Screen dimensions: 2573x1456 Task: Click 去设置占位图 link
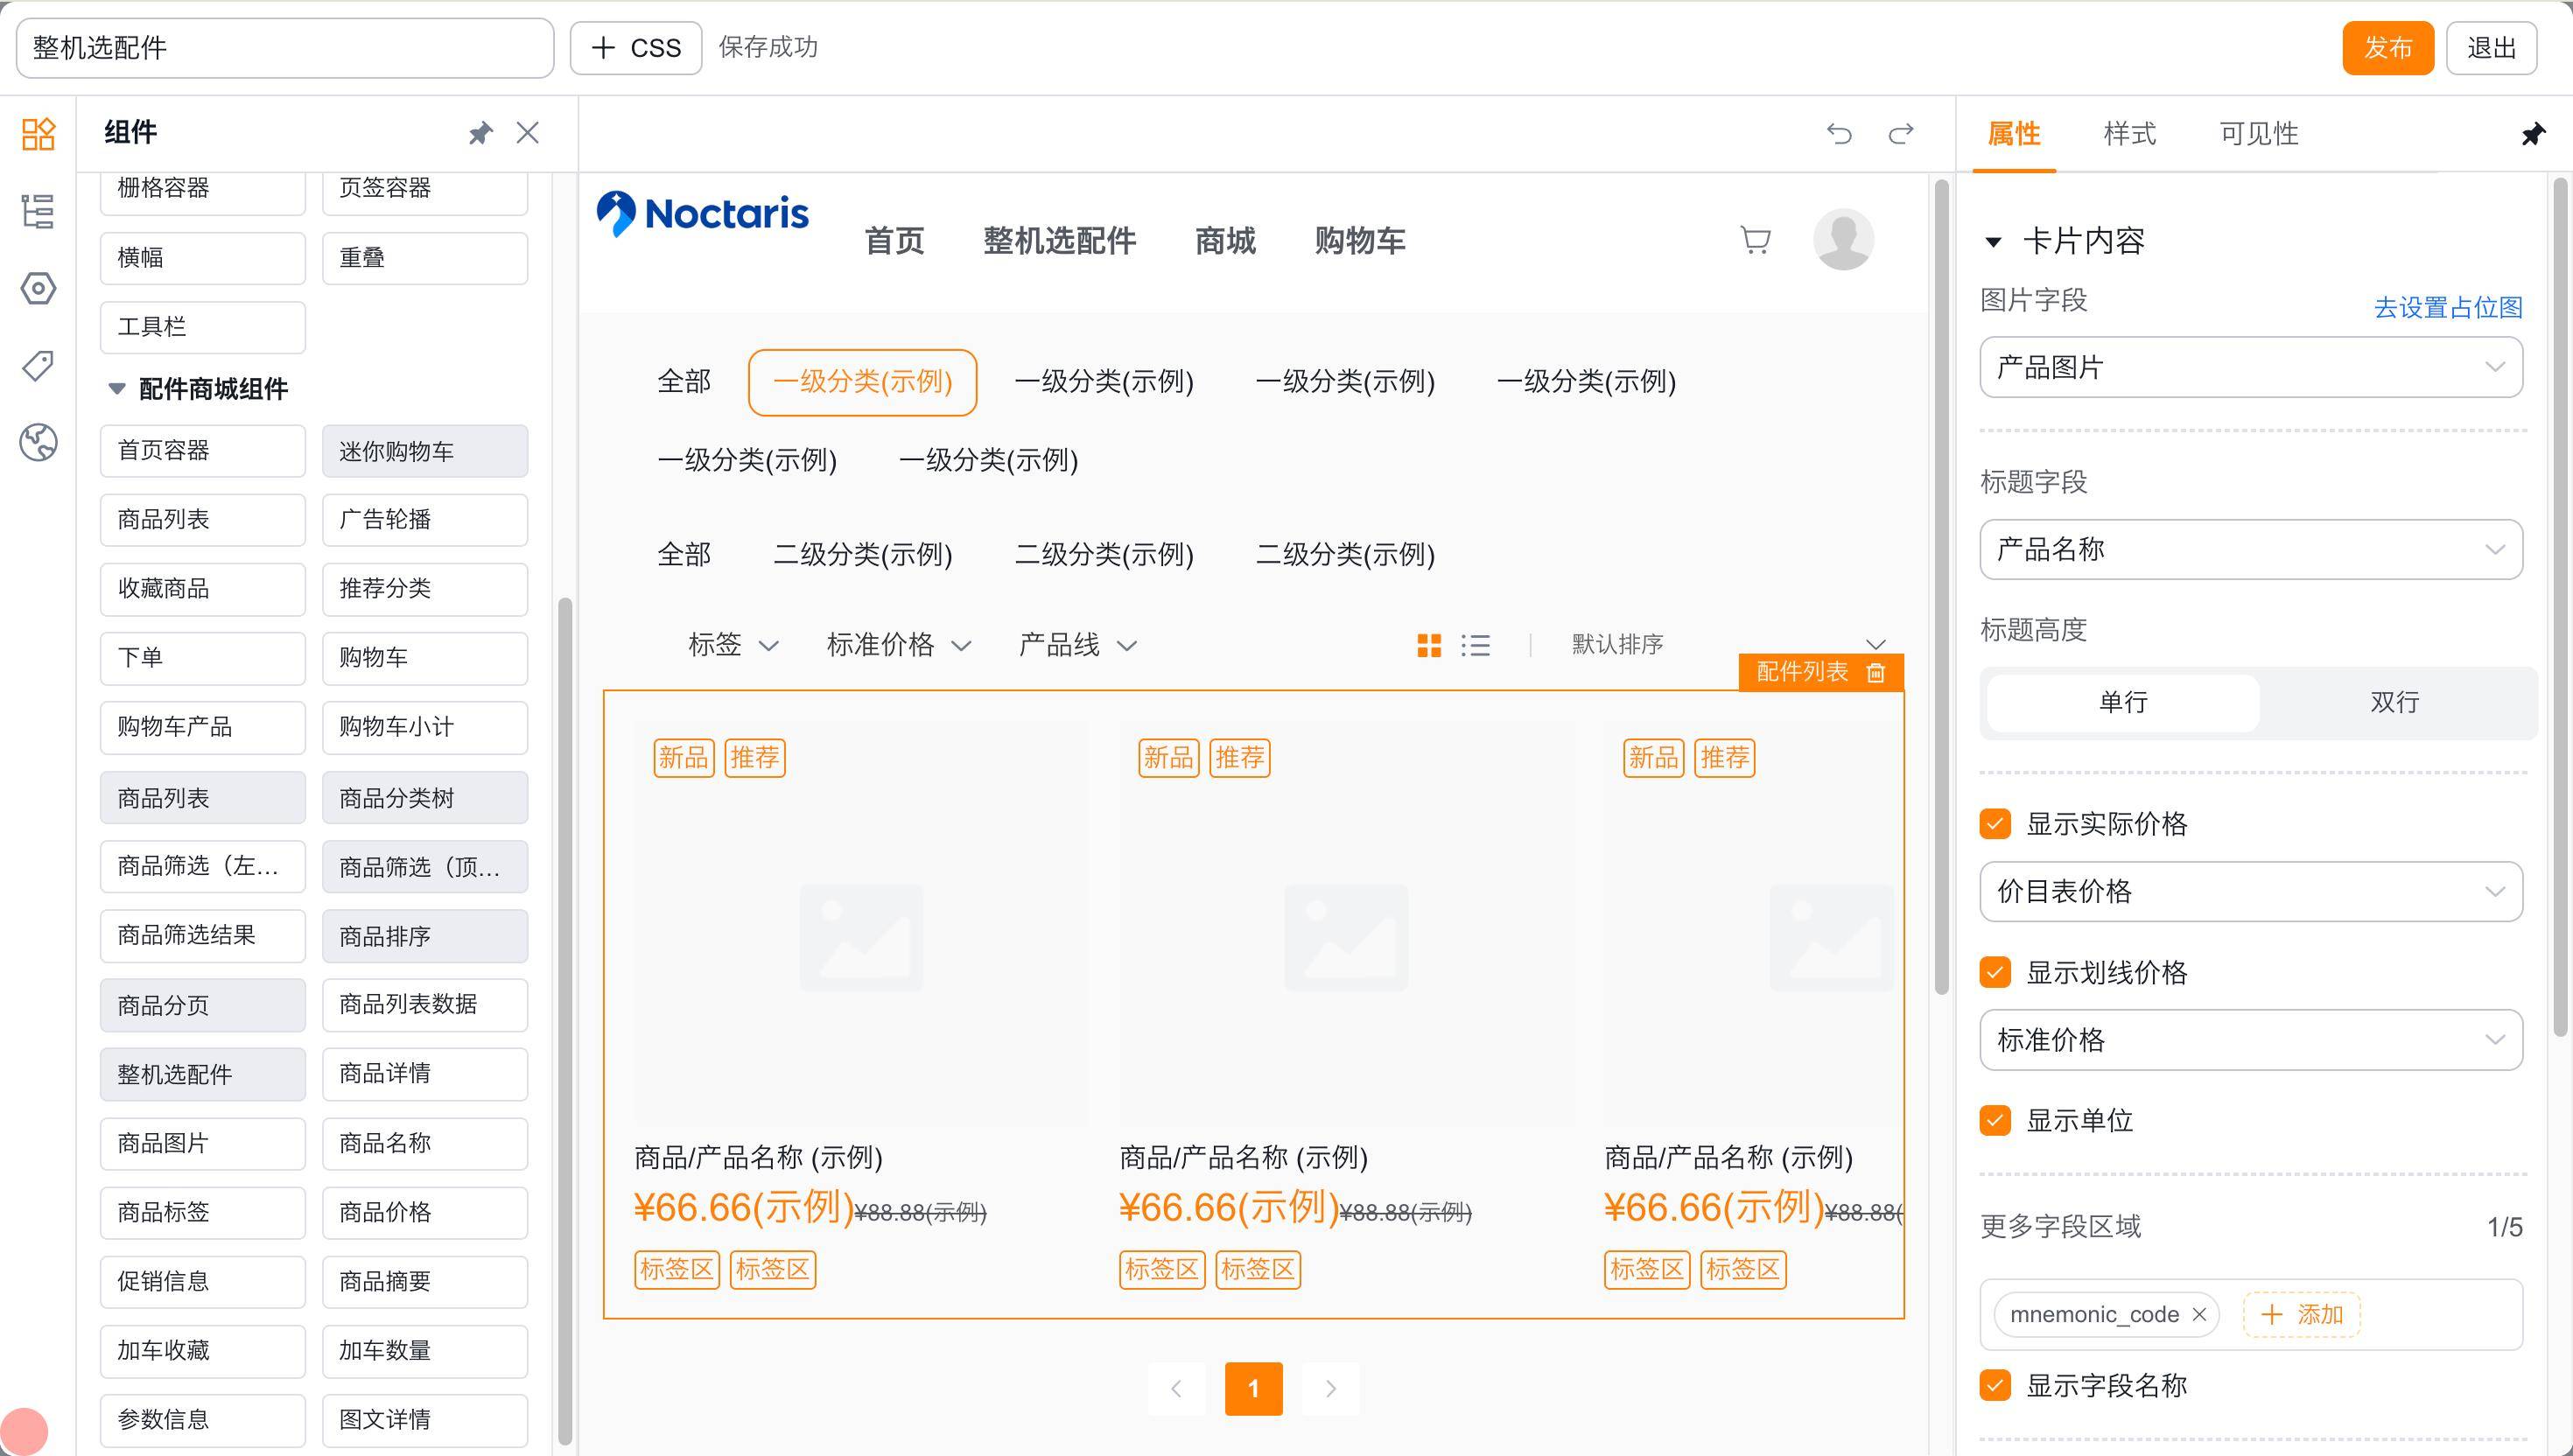pyautogui.click(x=2447, y=307)
